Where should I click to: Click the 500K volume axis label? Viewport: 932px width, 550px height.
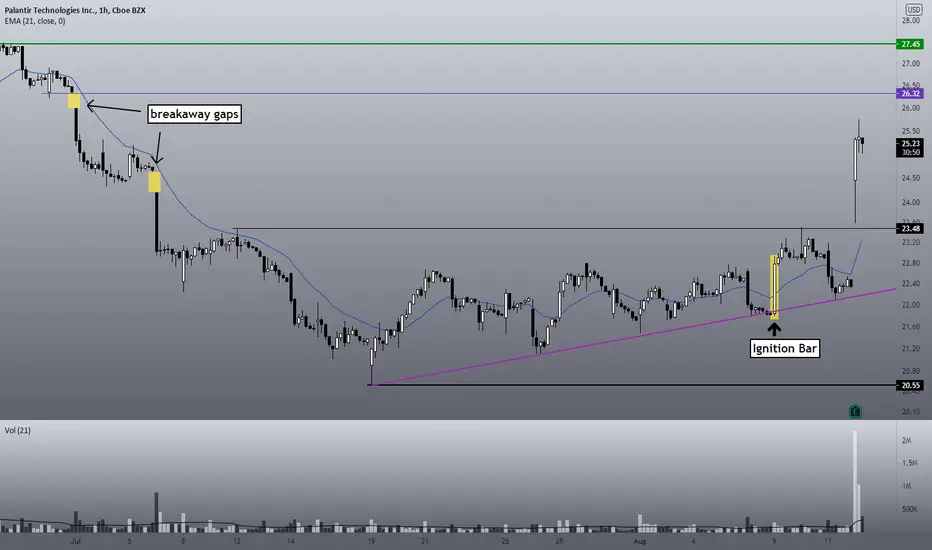(x=909, y=509)
